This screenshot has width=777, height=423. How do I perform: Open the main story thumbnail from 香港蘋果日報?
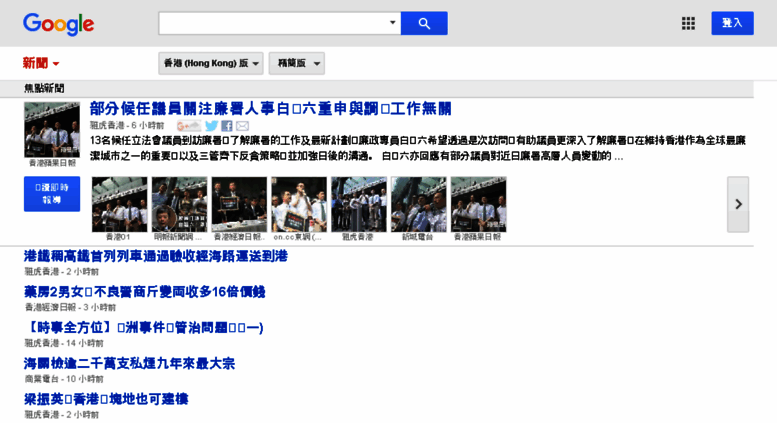coord(52,130)
